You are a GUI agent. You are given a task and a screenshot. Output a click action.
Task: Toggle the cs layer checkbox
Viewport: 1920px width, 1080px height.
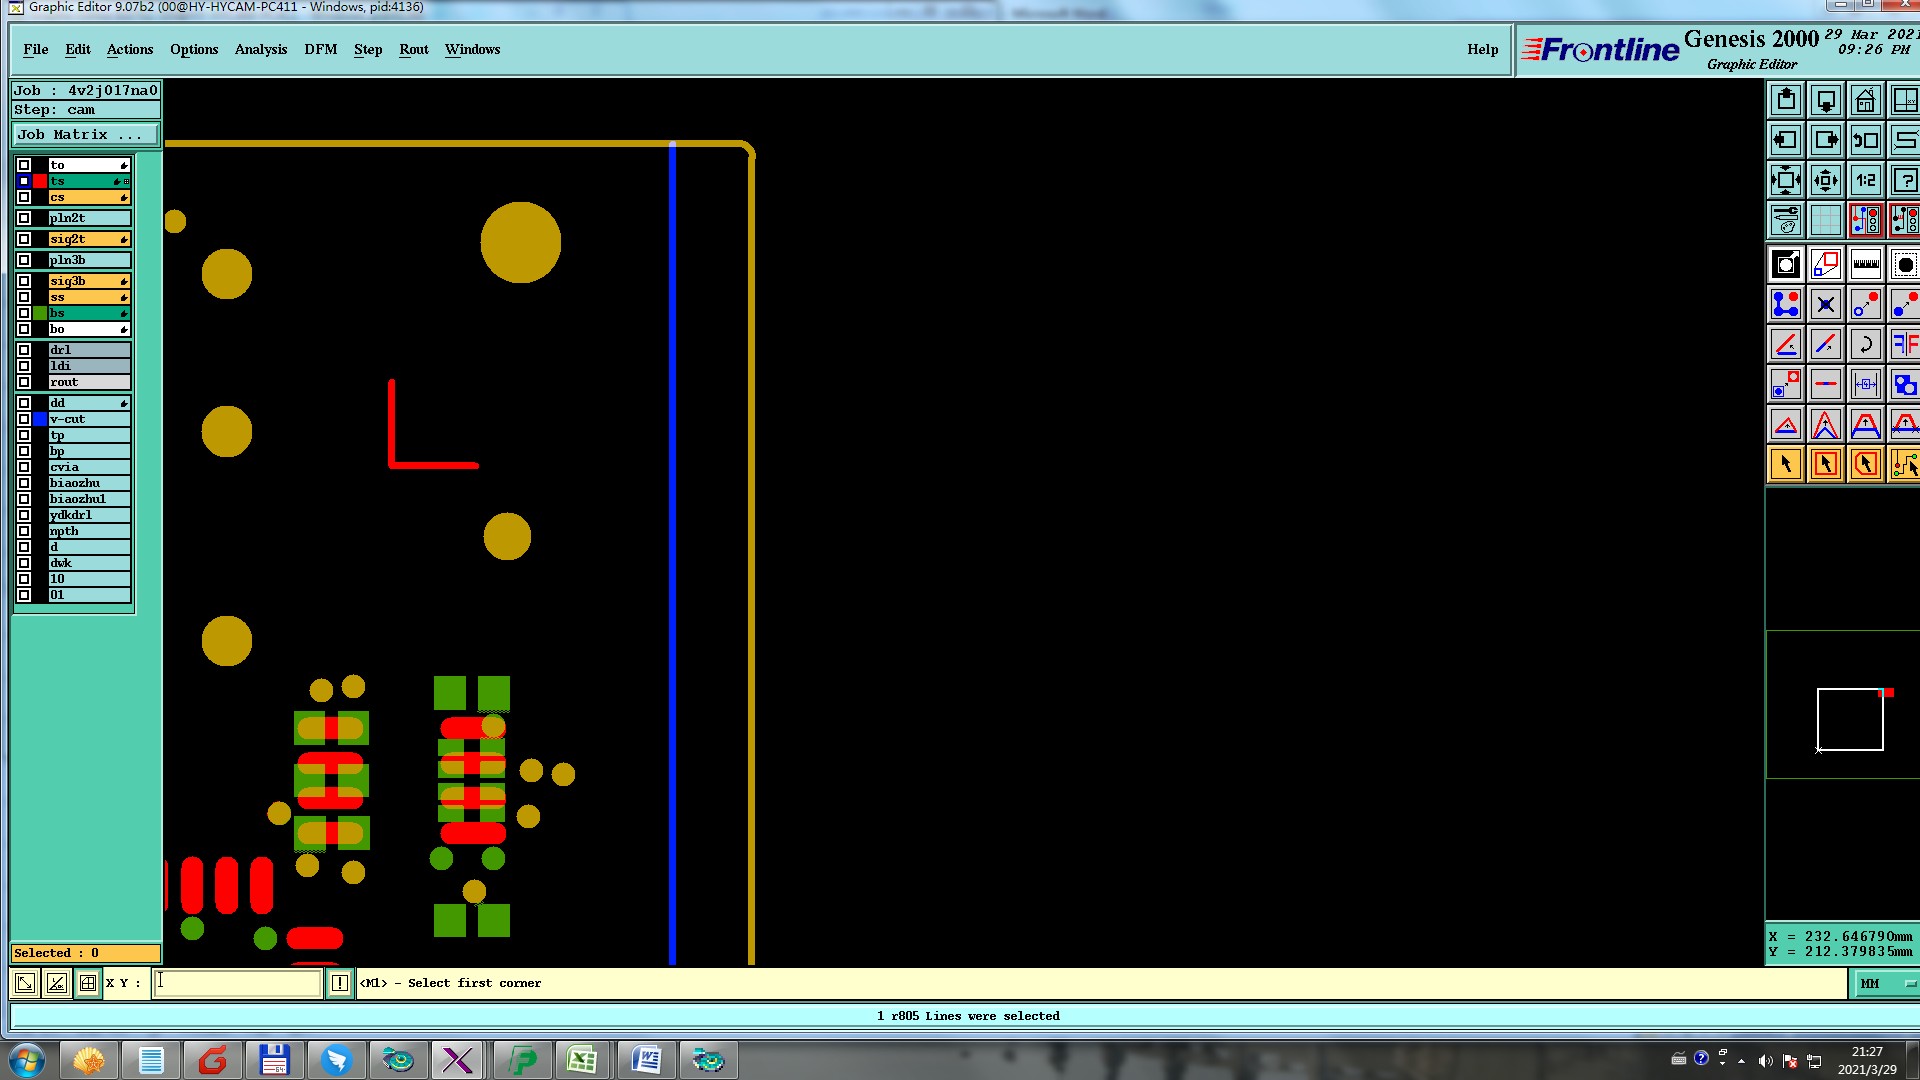point(24,198)
